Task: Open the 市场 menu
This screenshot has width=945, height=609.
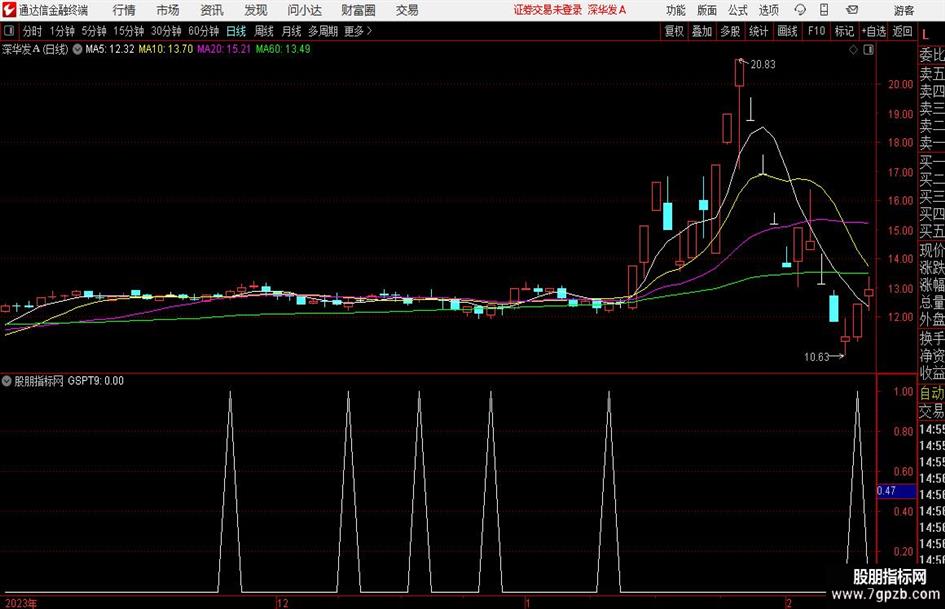Action: 168,10
